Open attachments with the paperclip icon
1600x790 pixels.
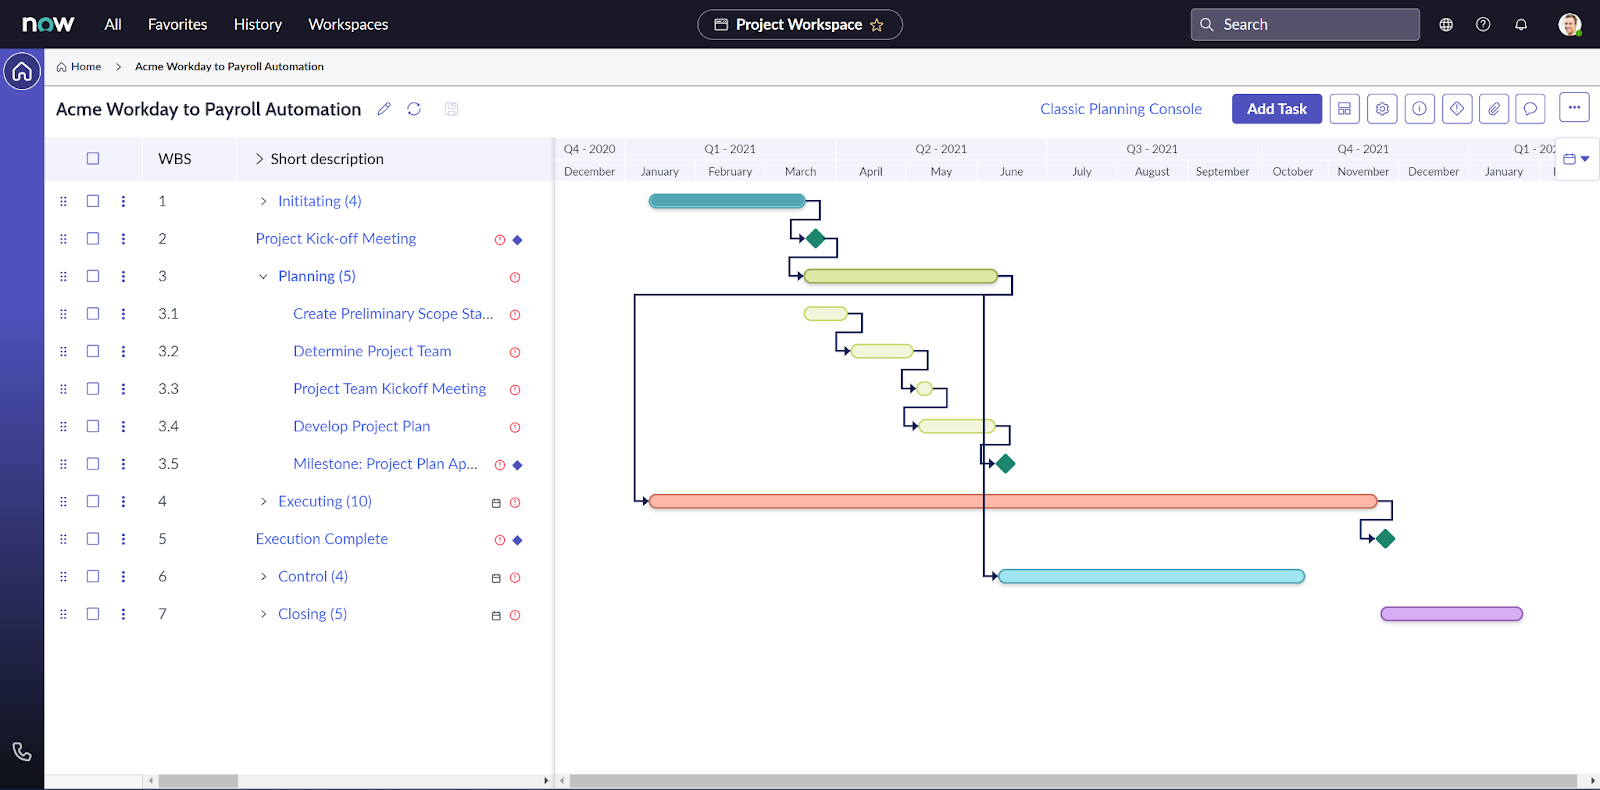click(1494, 109)
